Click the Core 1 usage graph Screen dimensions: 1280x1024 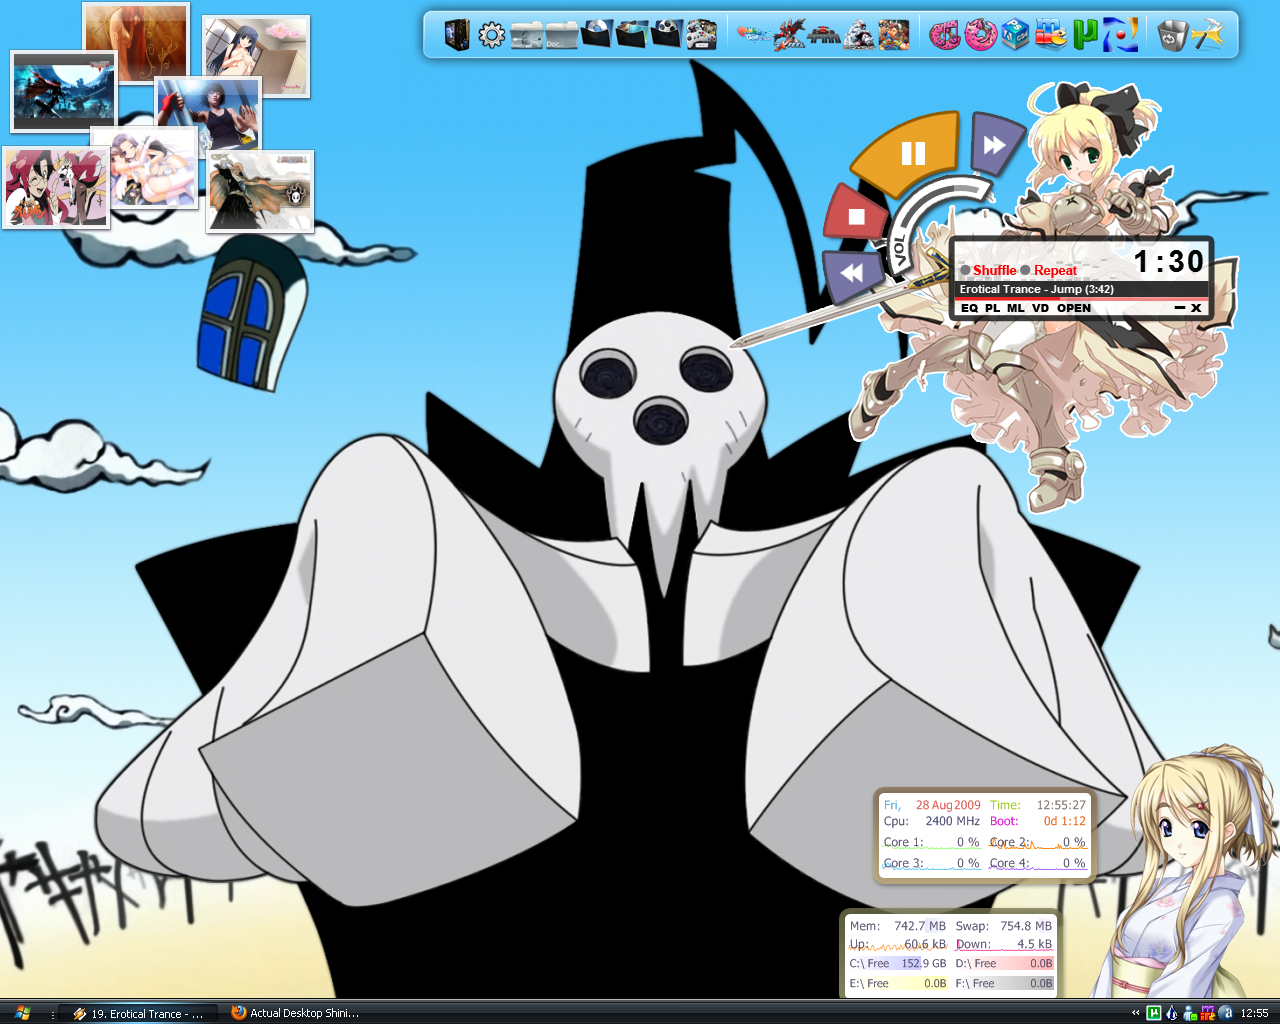coord(931,843)
